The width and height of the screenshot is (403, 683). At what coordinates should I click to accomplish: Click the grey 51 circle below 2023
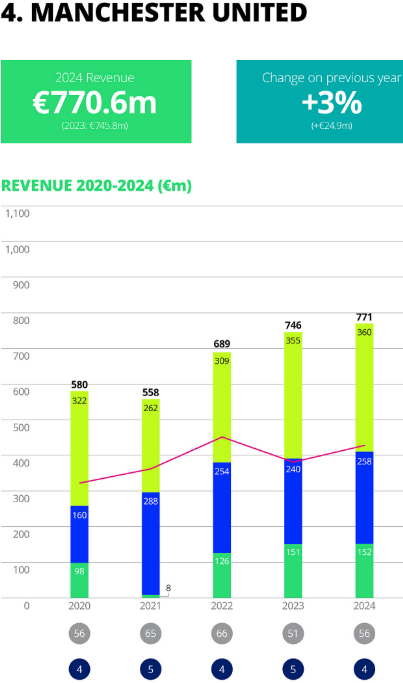pyautogui.click(x=293, y=633)
